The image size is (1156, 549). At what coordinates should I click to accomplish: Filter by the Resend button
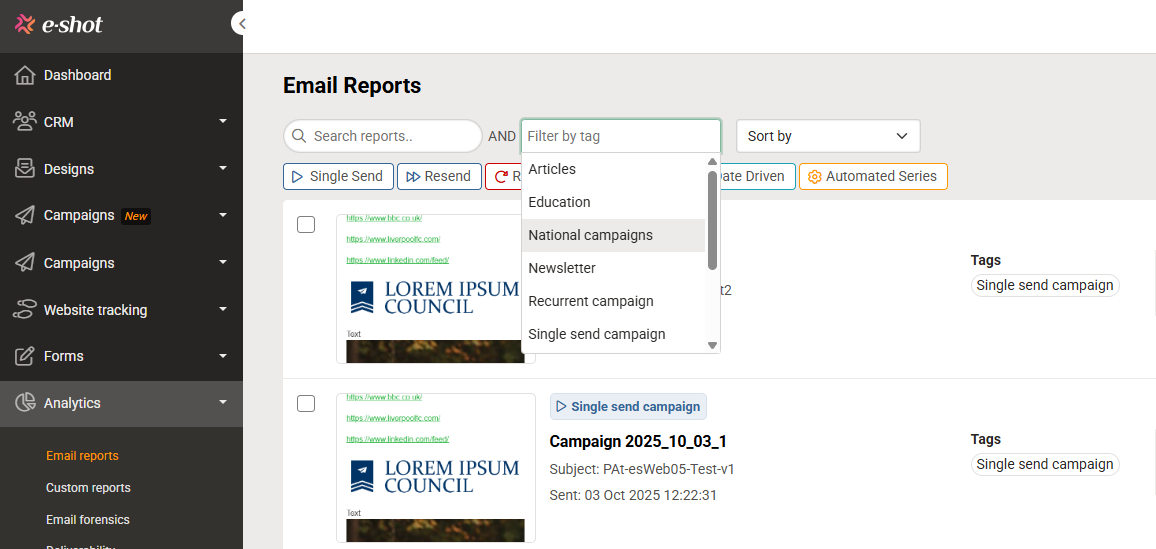point(439,177)
